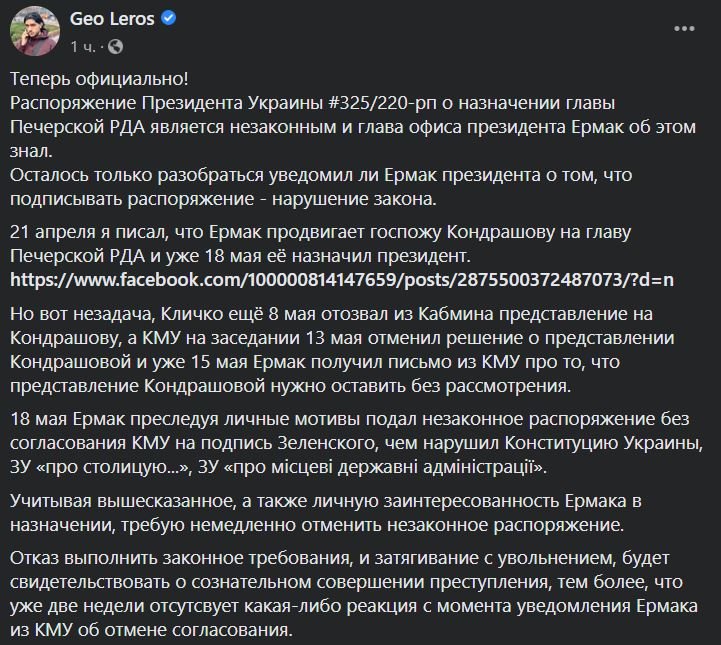The height and width of the screenshot is (645, 721).
Task: Click the paragraph starting 'Отказ выполнить законное требования'
Action: click(x=354, y=594)
